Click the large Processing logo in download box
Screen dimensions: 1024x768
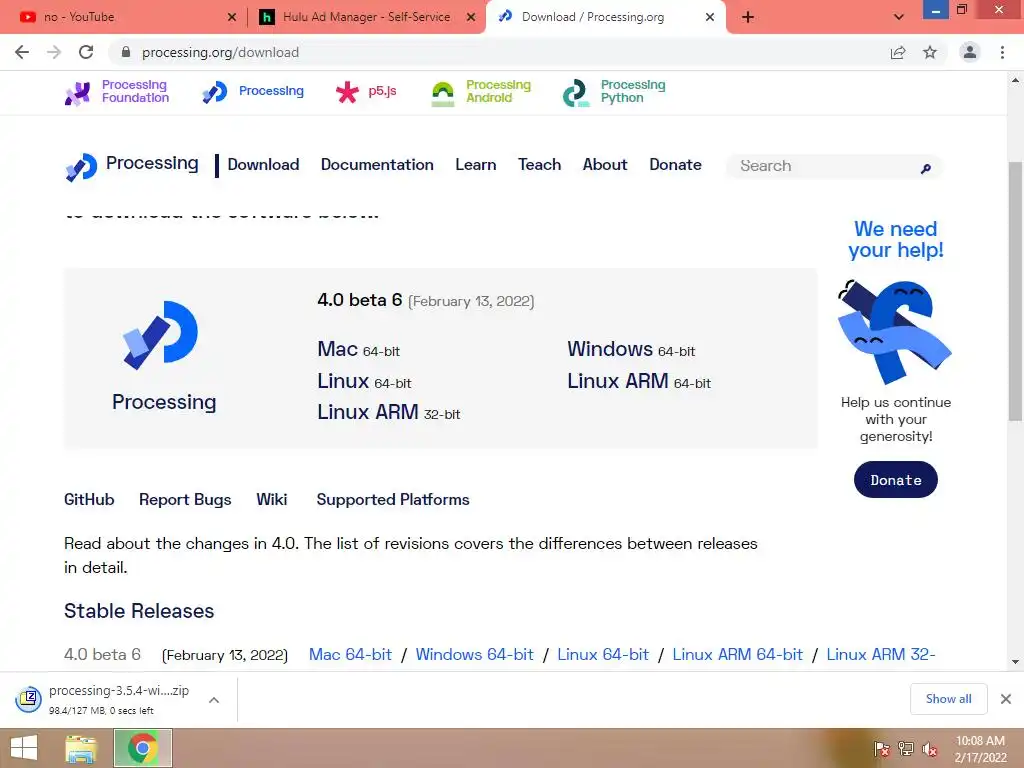[161, 335]
